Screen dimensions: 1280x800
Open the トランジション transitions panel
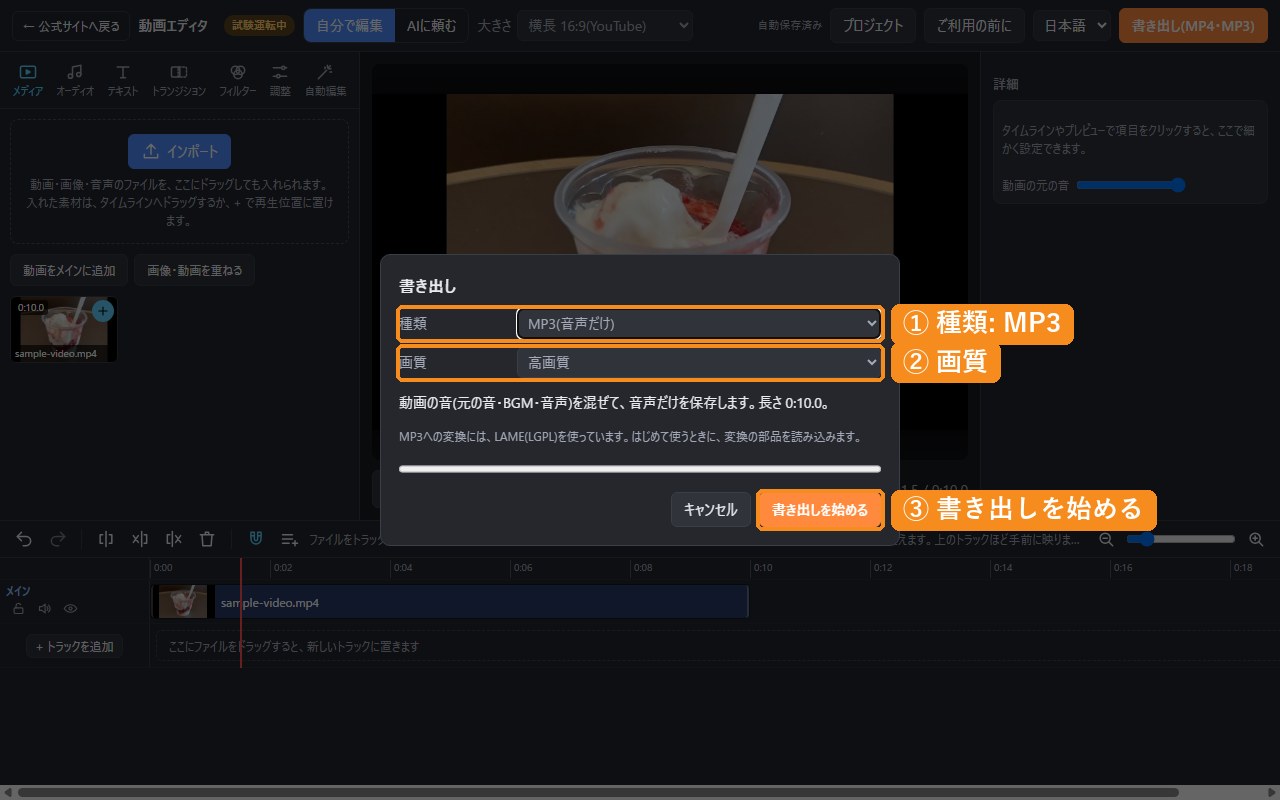[x=179, y=80]
